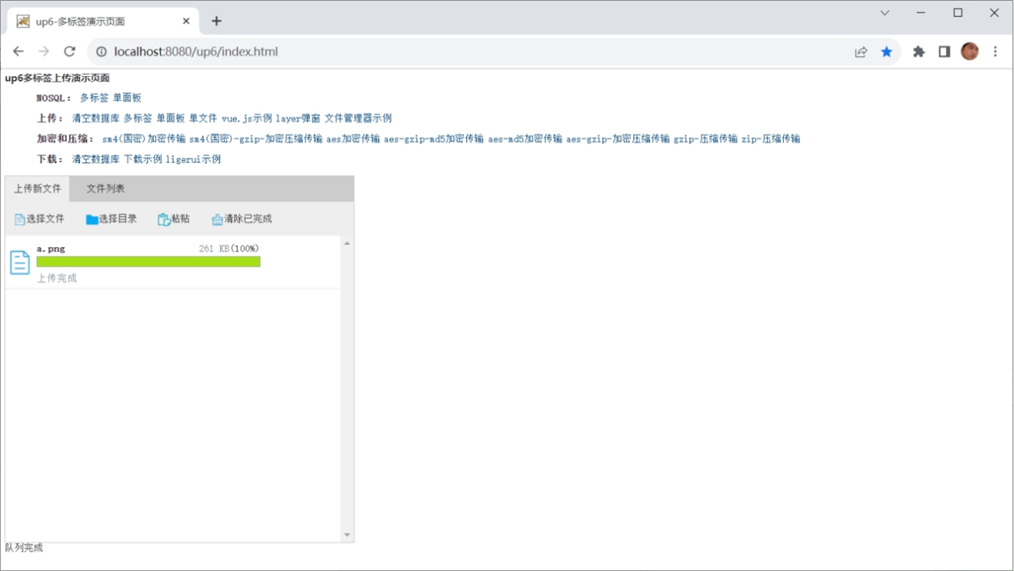Image resolution: width=1014 pixels, height=571 pixels.
Task: Open aes-gzip-加密压缩传输 link
Action: click(618, 138)
